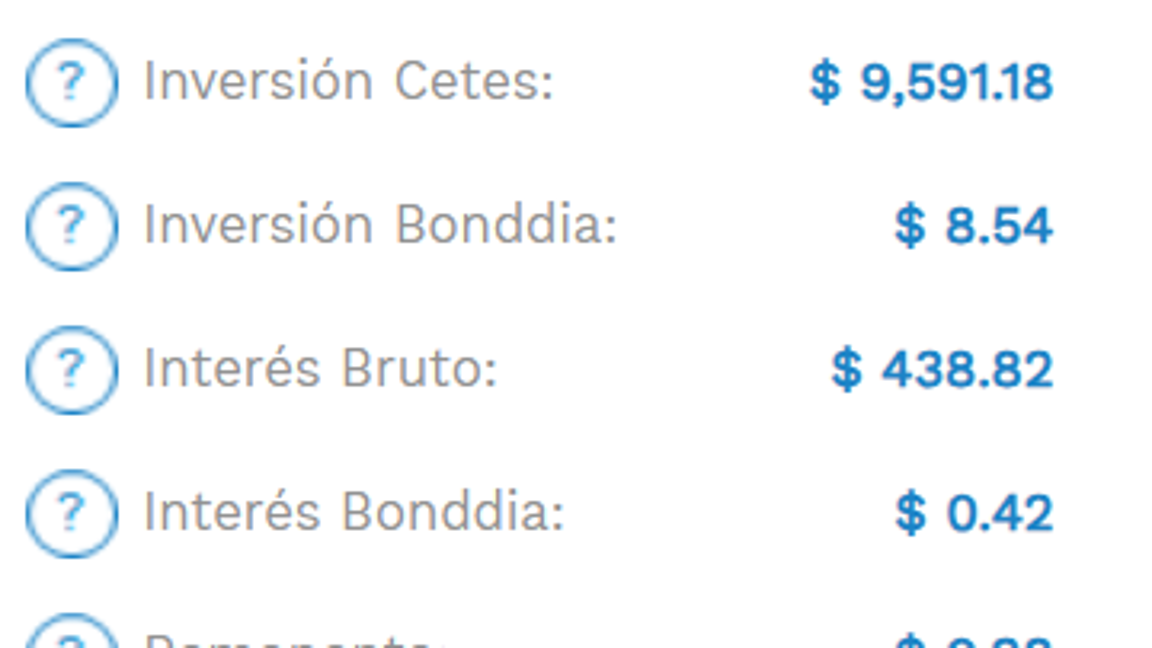Click the word "Bruto" in the third row
The height and width of the screenshot is (648, 1152).
[419, 370]
